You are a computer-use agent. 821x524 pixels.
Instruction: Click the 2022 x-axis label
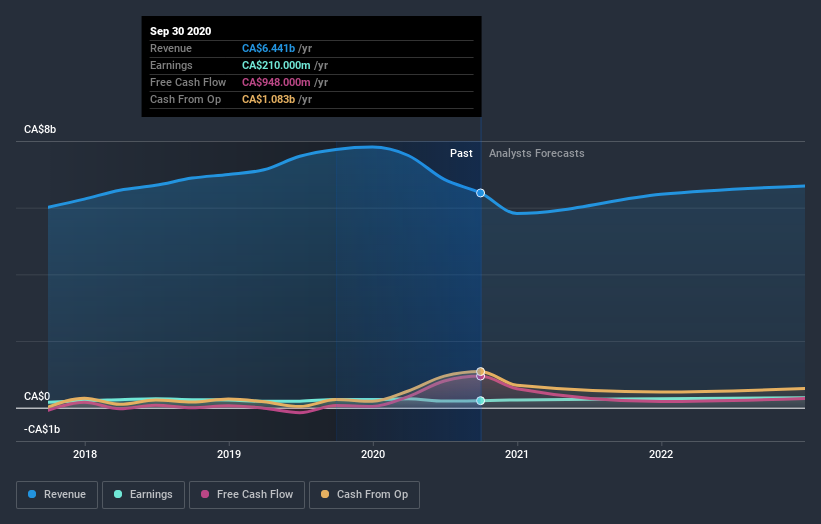click(661, 454)
